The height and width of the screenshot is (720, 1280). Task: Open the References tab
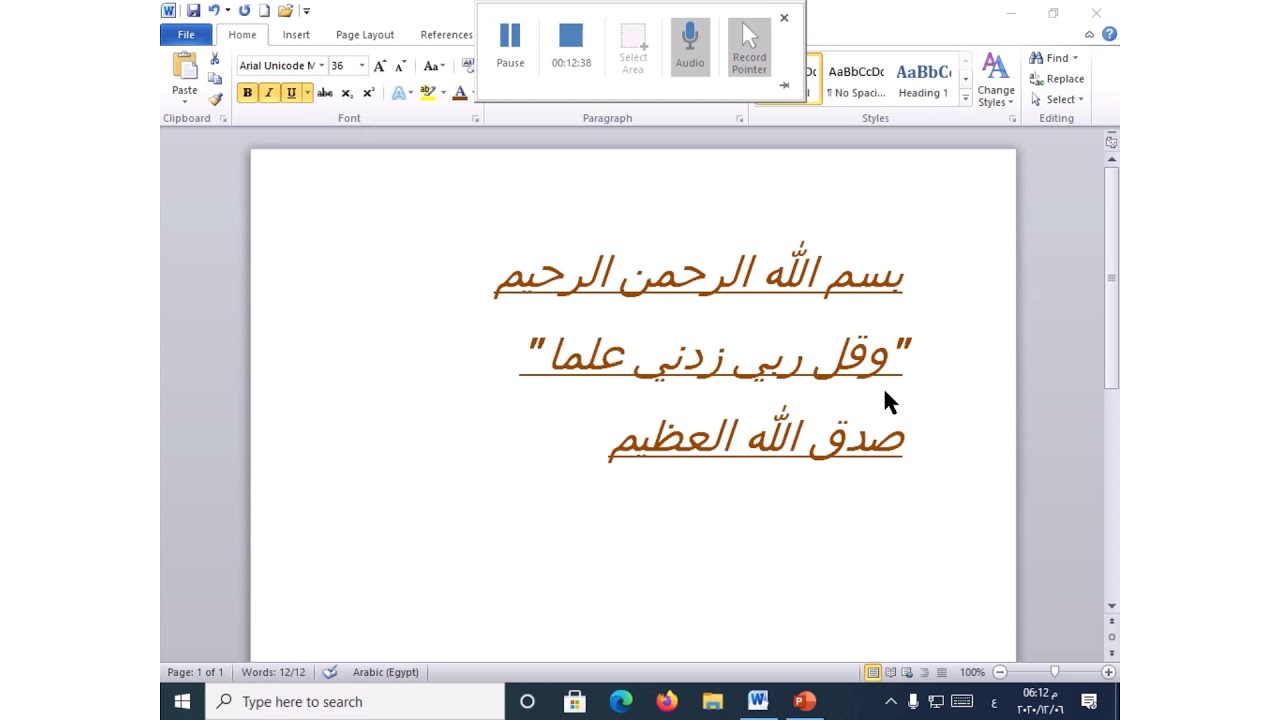click(x=446, y=35)
